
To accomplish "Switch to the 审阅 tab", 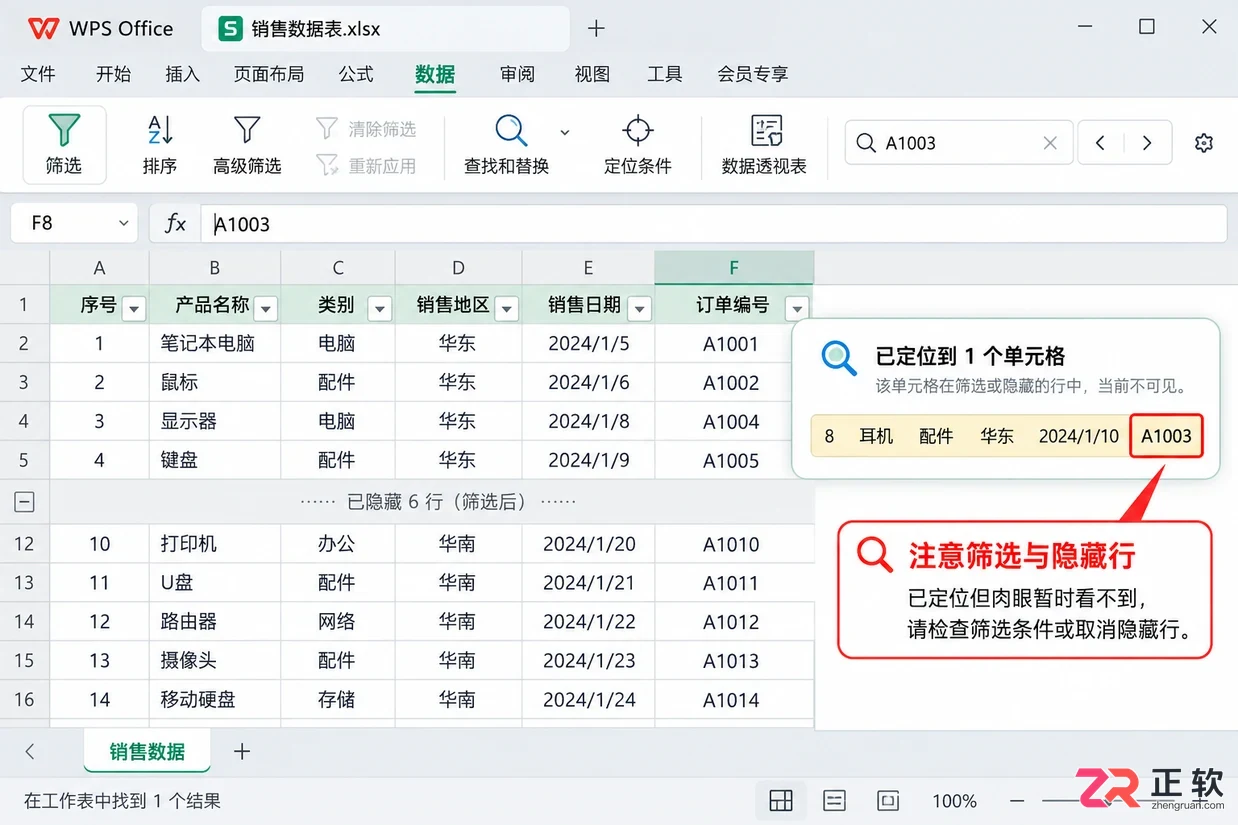I will coord(517,74).
